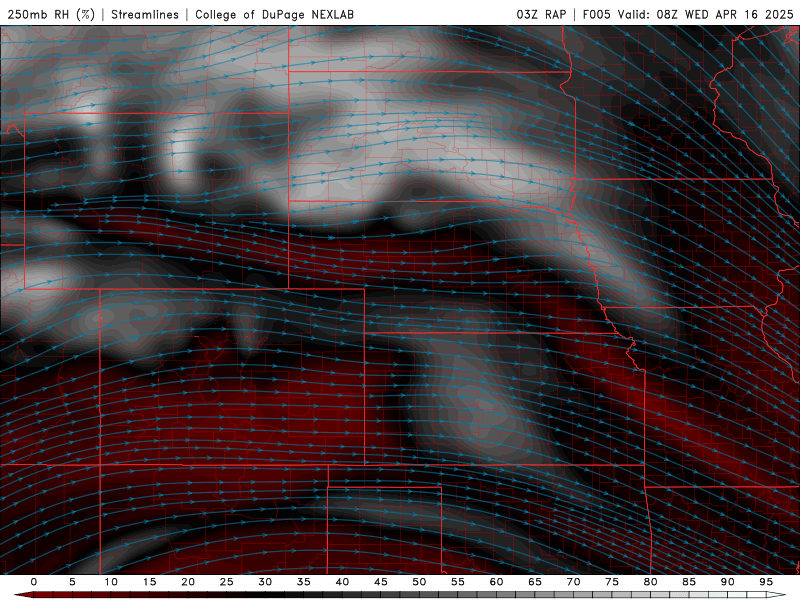Viewport: 800px width, 600px height.
Task: Click the '20' label on color scale
Action: pyautogui.click(x=188, y=582)
